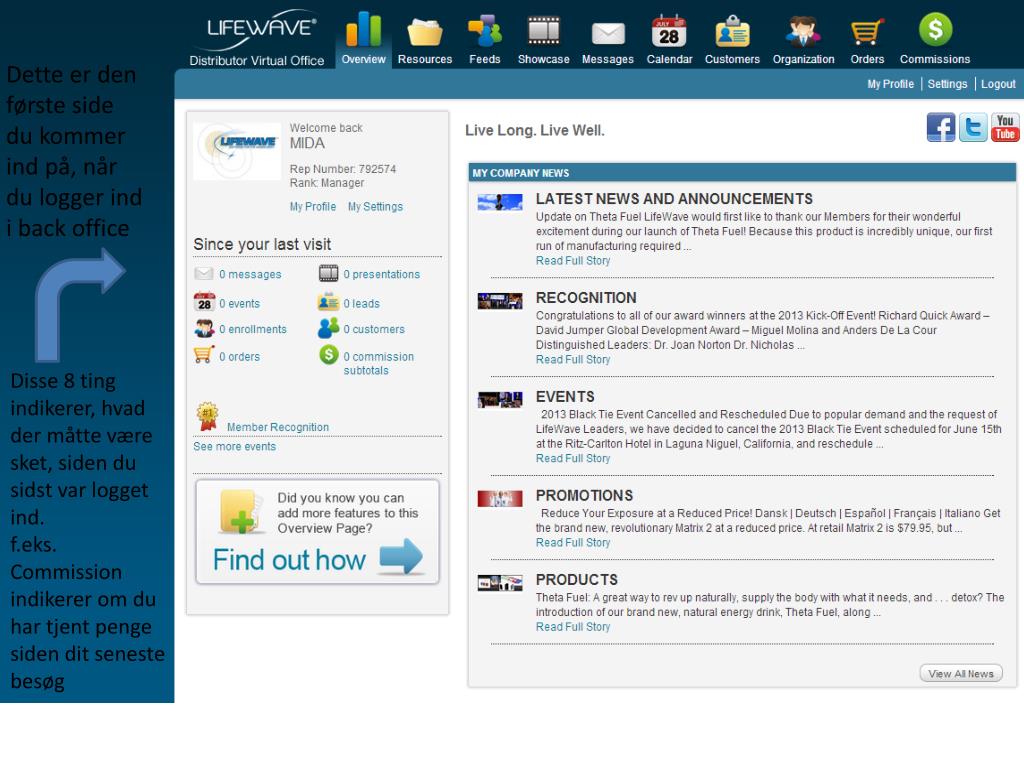Open the Overview bar chart icon
This screenshot has width=1024, height=768.
tap(363, 29)
